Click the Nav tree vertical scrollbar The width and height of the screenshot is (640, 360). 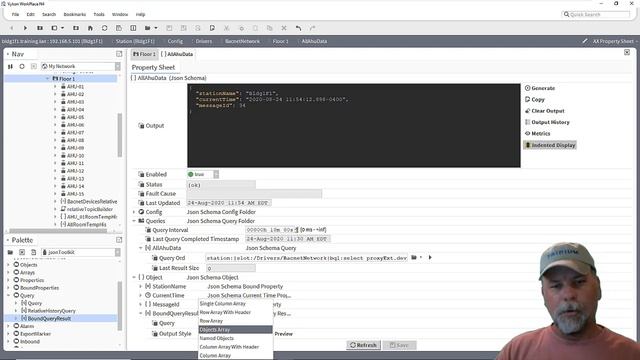click(120, 135)
